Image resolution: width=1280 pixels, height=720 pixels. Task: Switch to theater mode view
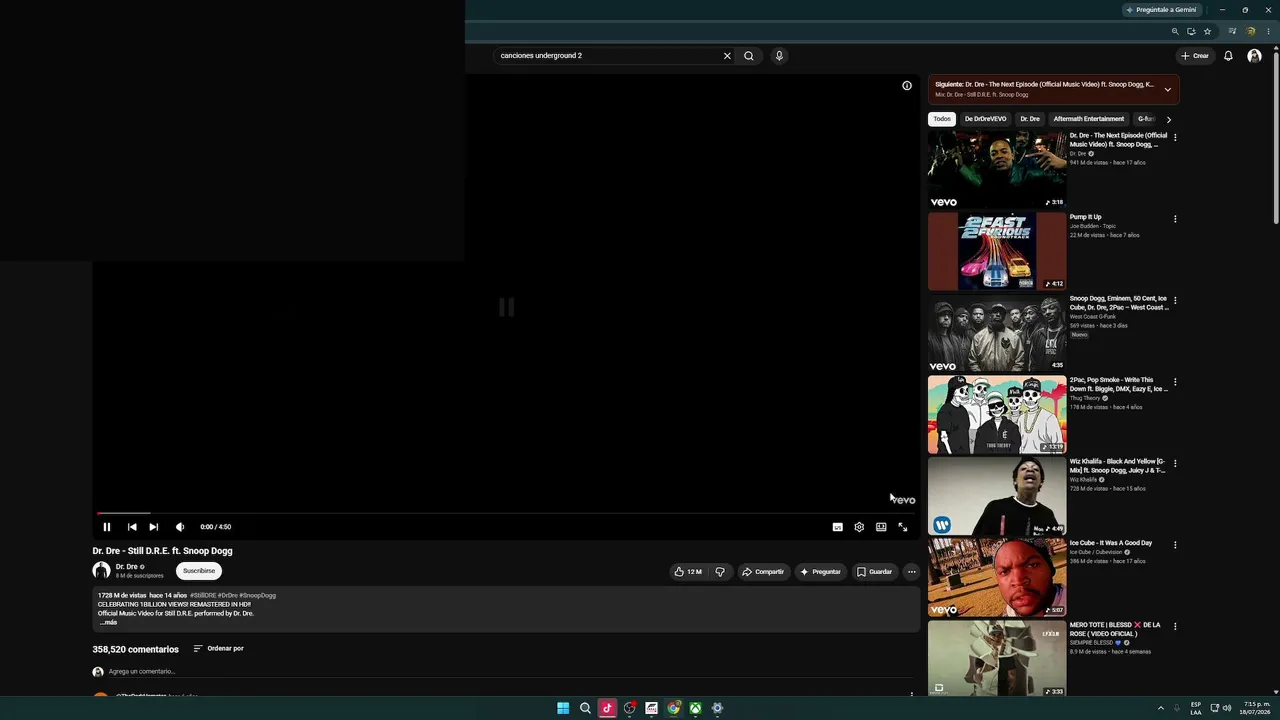(881, 527)
